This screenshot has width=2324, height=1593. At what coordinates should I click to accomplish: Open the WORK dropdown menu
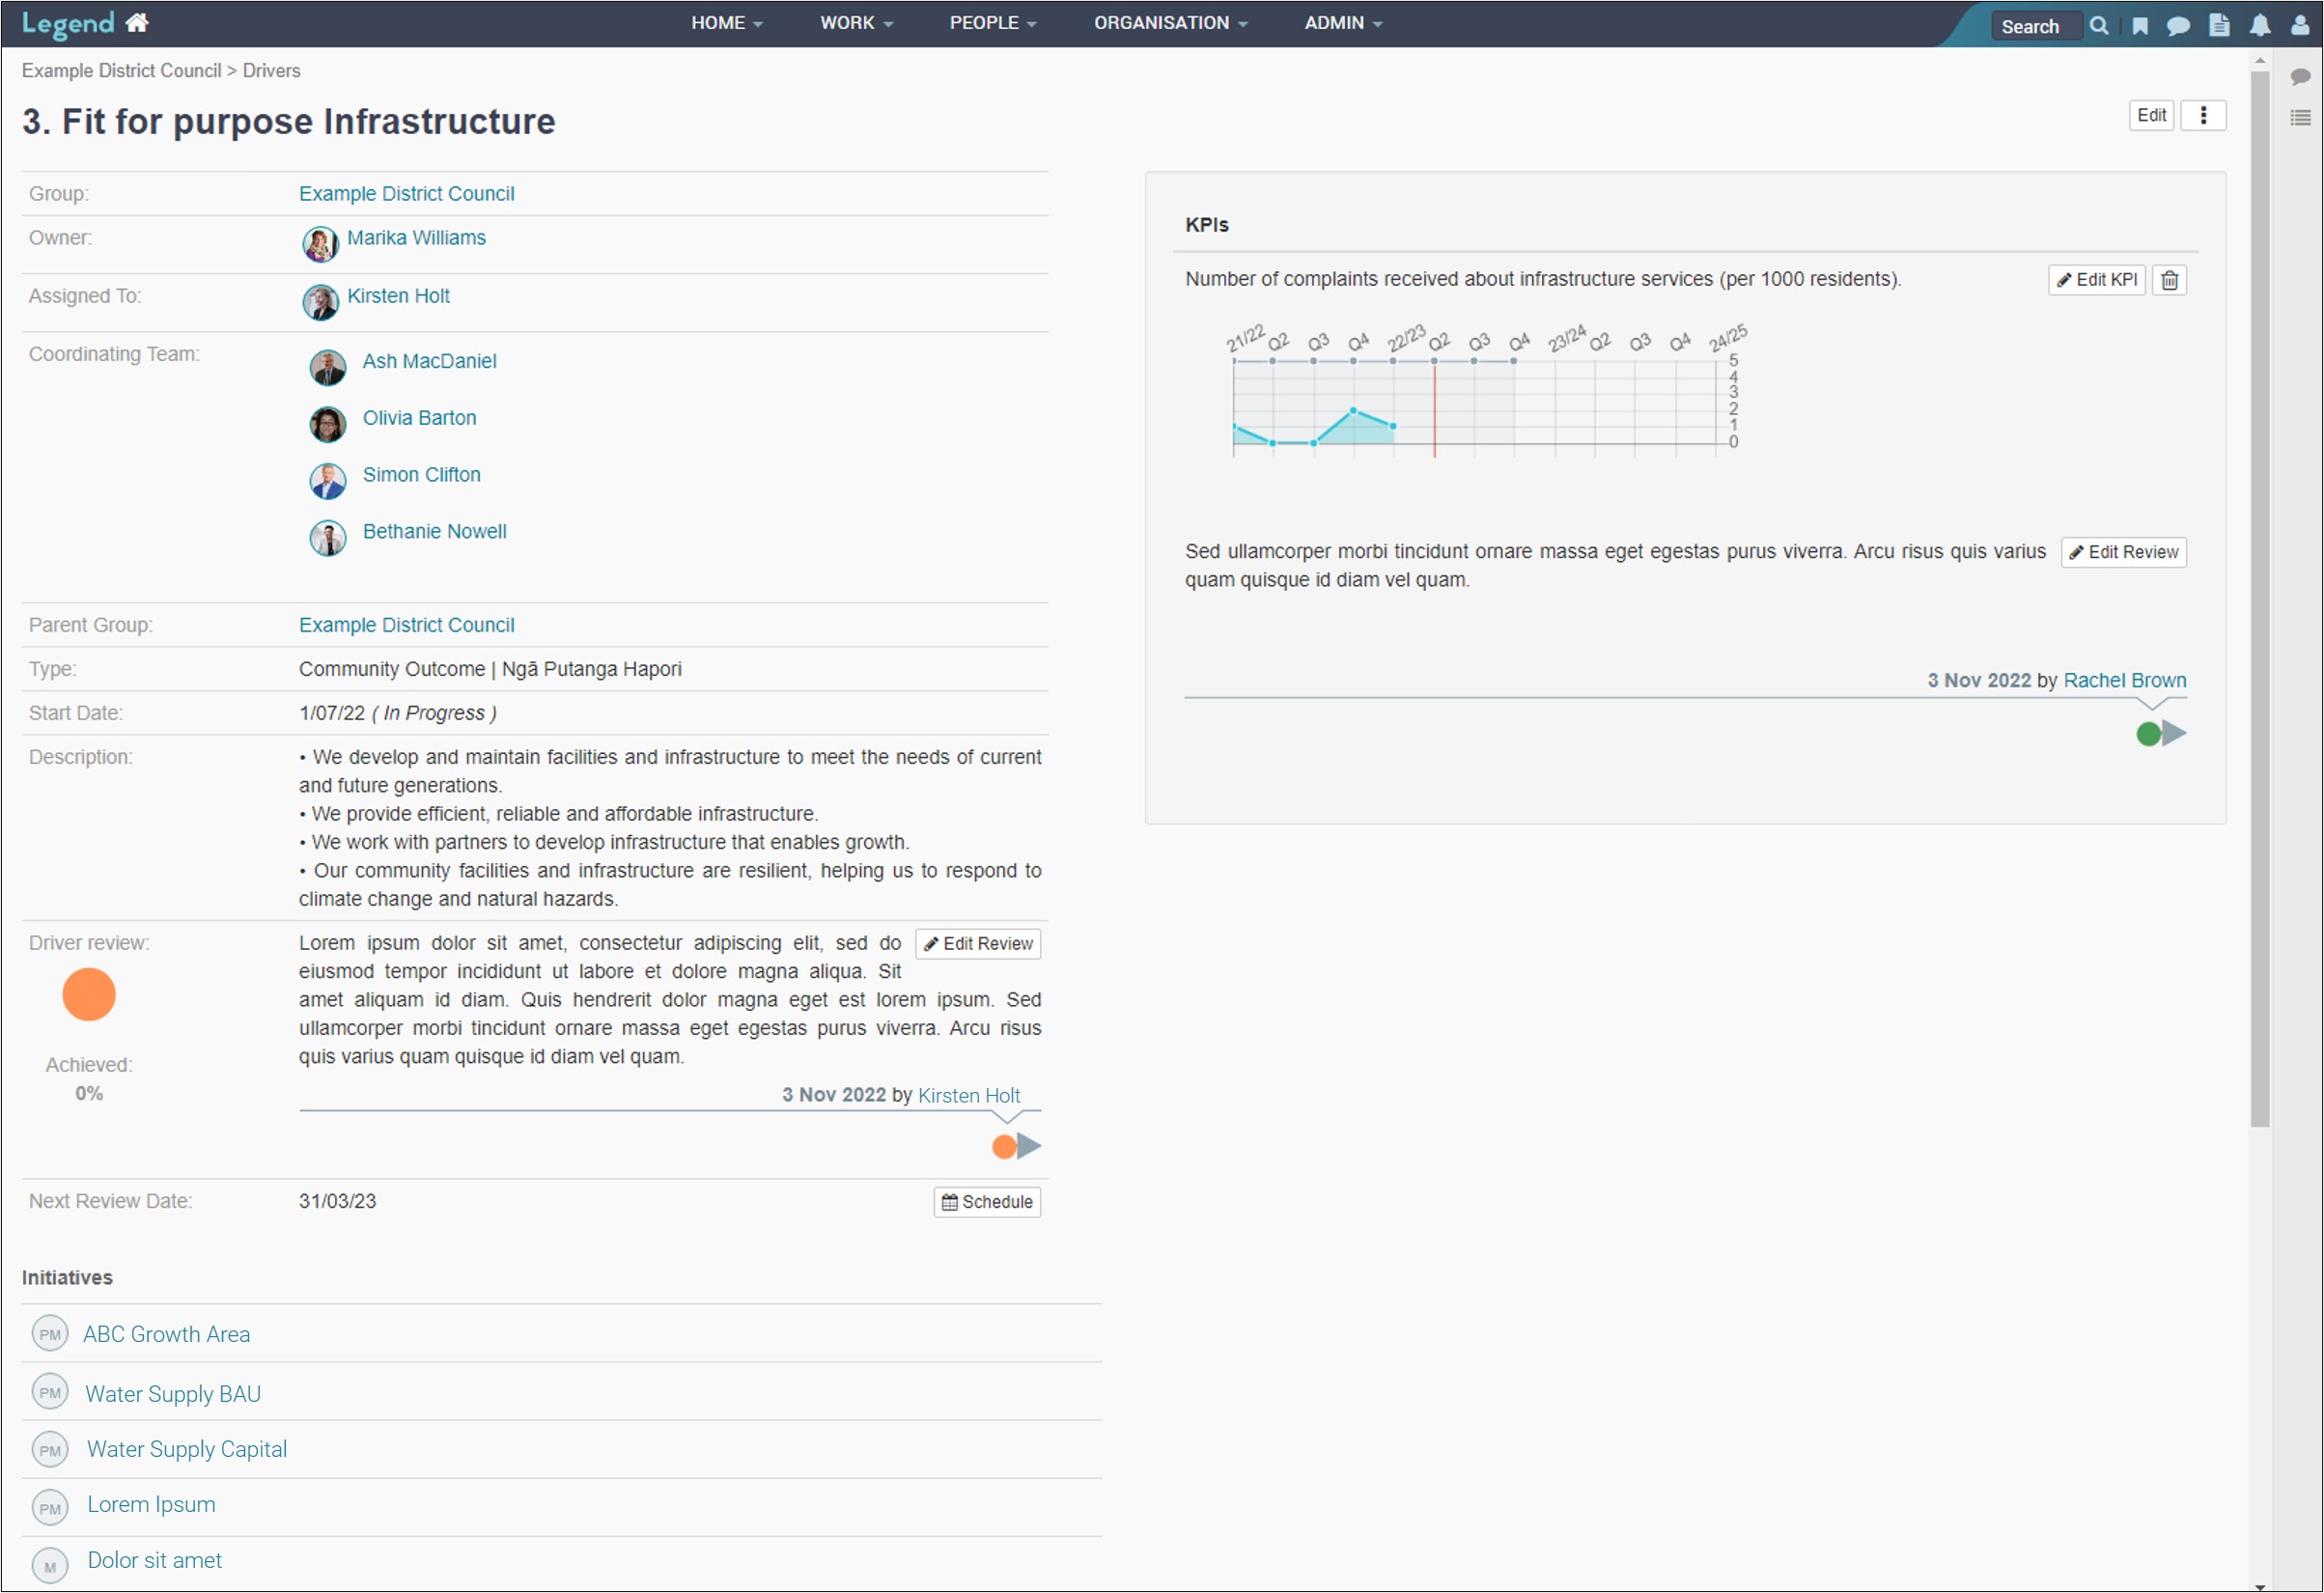click(x=856, y=23)
